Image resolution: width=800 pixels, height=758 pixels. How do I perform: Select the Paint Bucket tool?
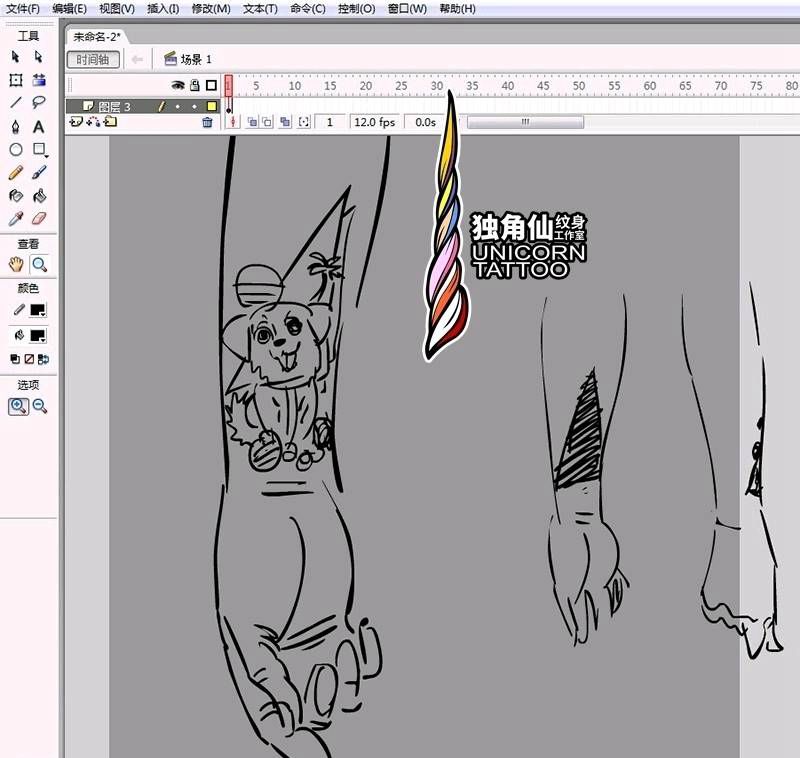click(39, 195)
